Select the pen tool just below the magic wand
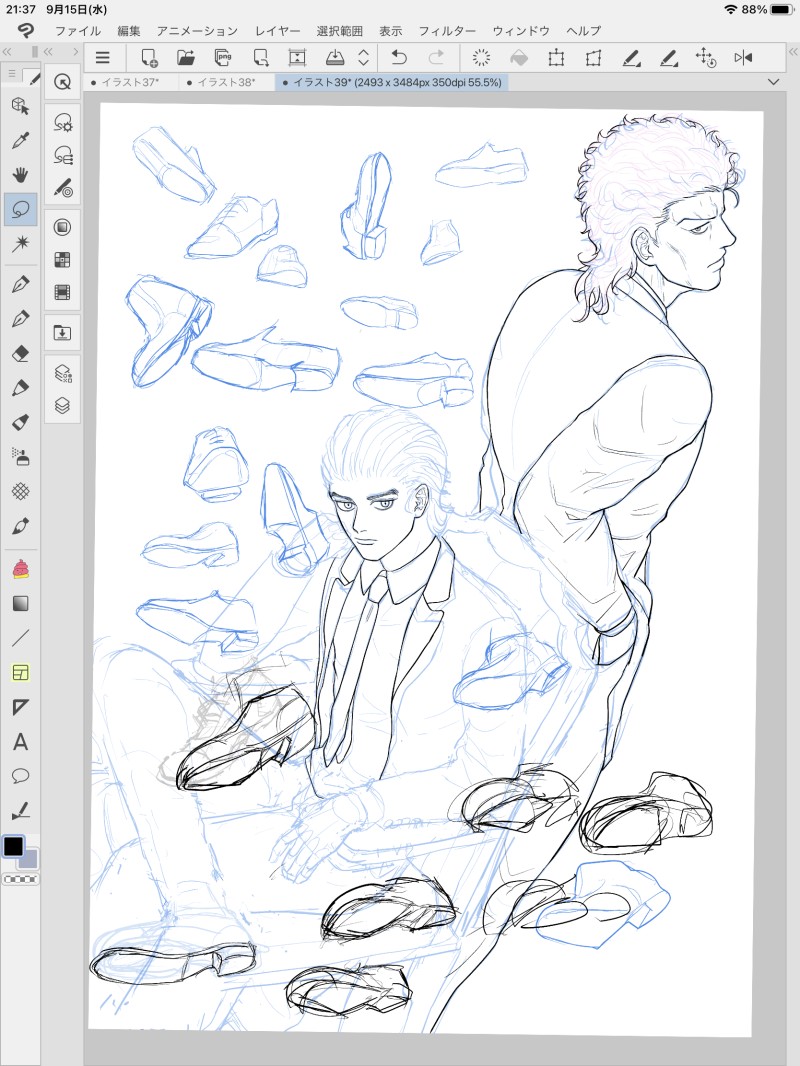This screenshot has height=1066, width=800. 20,284
